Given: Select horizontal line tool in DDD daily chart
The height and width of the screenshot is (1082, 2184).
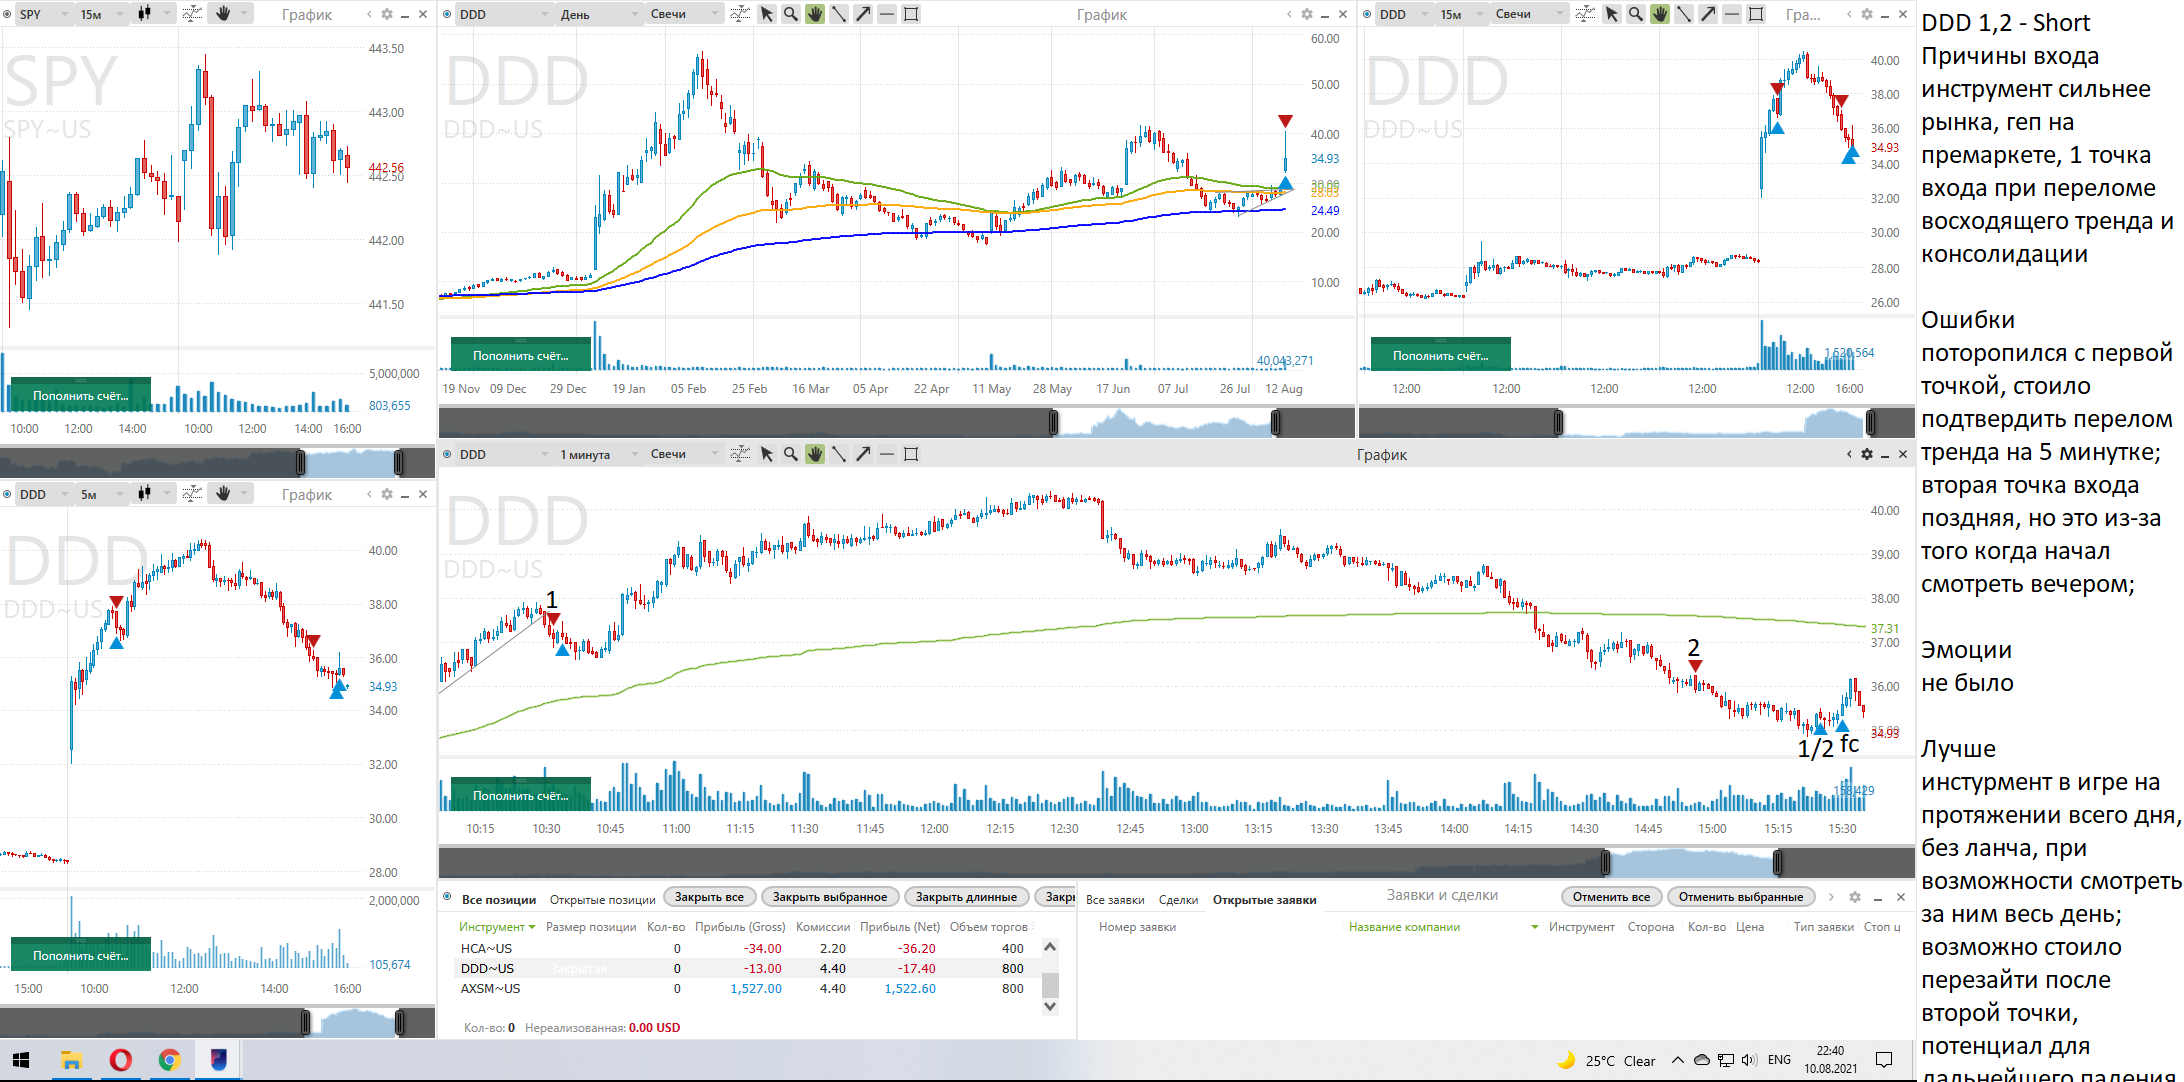Looking at the screenshot, I should pos(887,14).
